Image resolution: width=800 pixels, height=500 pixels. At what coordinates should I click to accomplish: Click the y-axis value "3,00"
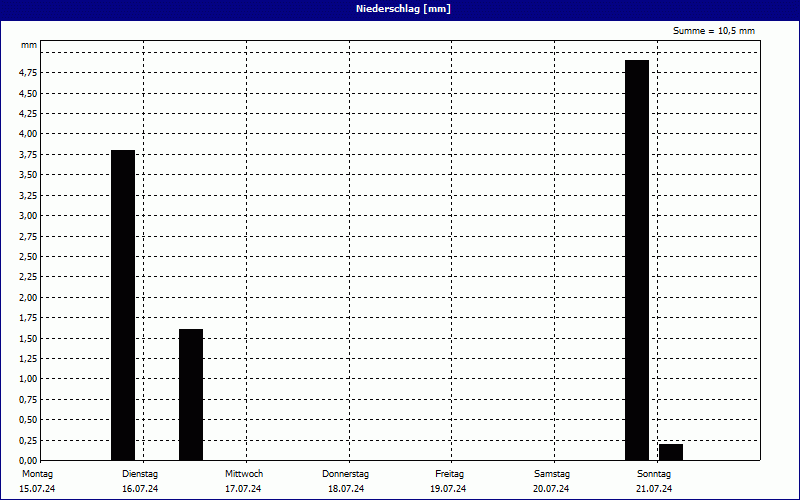28,215
